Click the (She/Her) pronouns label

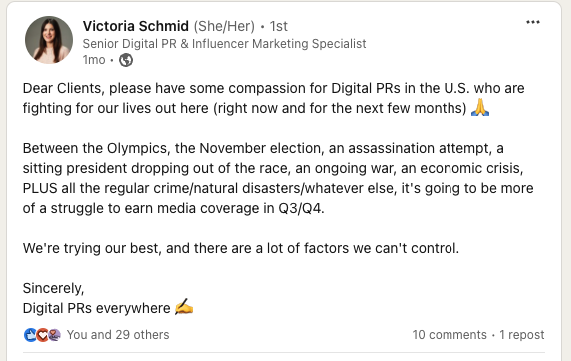coord(224,26)
